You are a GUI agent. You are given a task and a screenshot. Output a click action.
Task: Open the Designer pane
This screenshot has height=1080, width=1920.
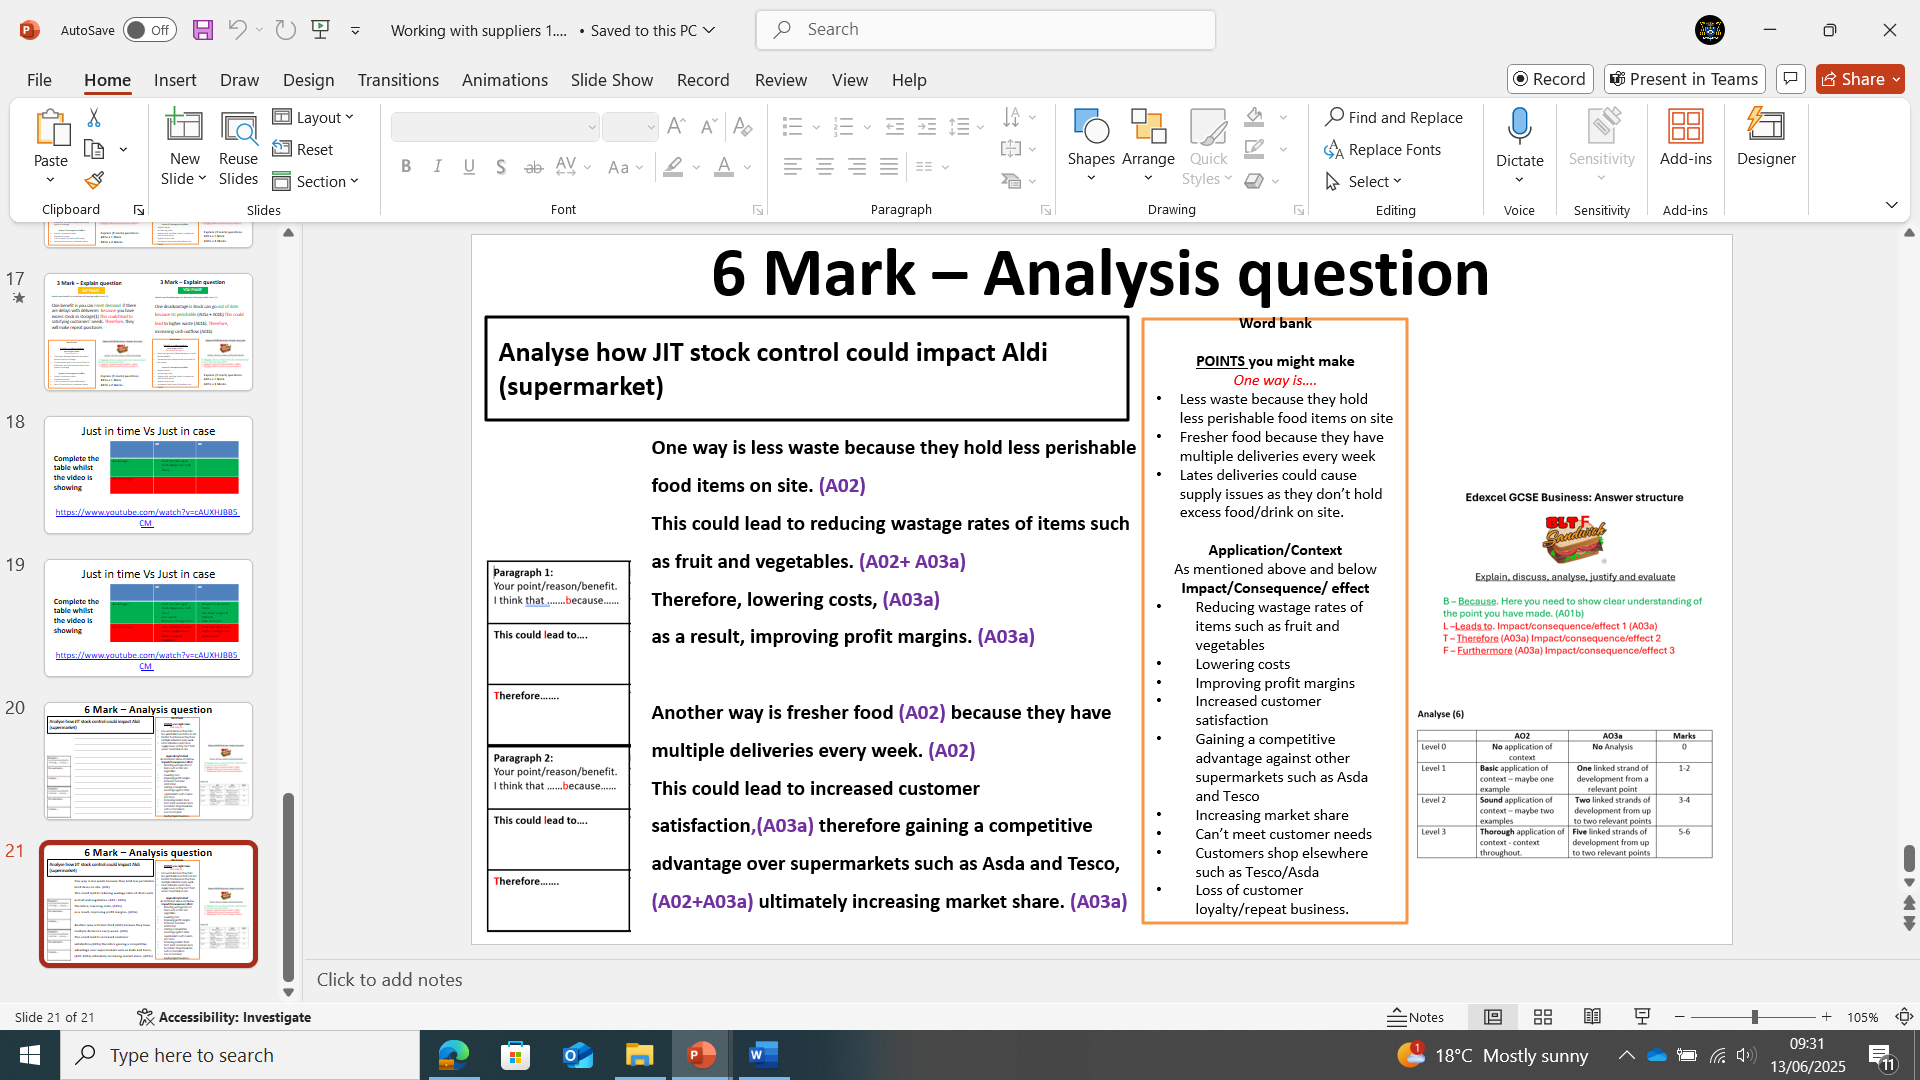click(x=1766, y=137)
